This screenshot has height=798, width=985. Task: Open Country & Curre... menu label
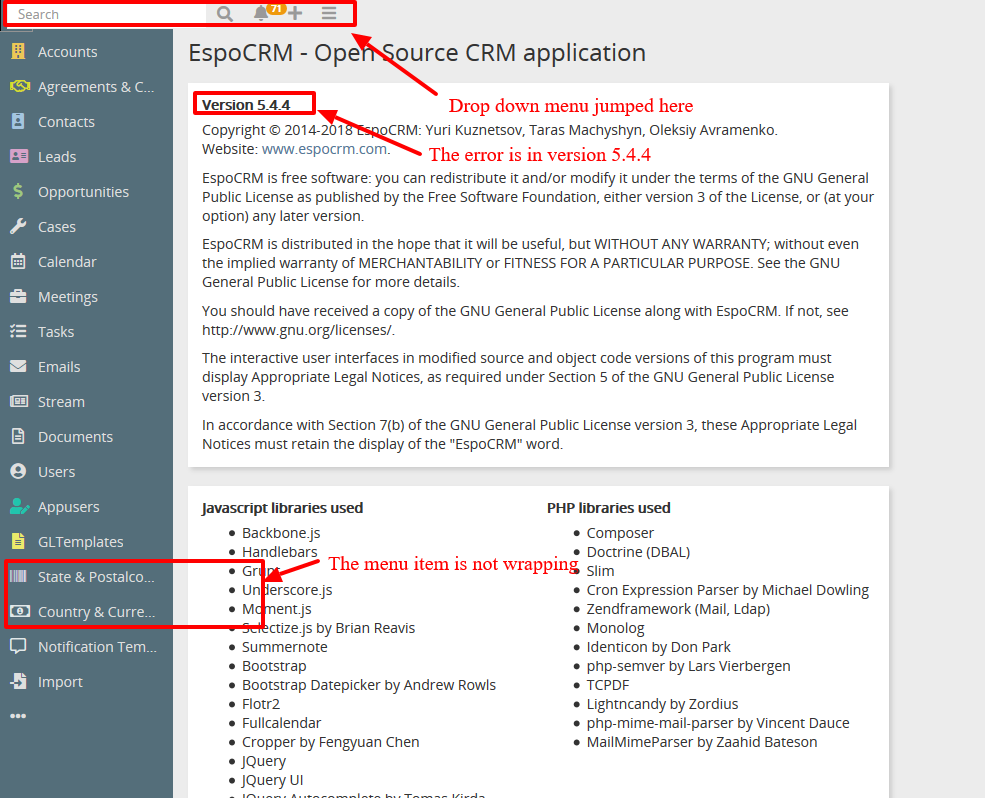[96, 612]
